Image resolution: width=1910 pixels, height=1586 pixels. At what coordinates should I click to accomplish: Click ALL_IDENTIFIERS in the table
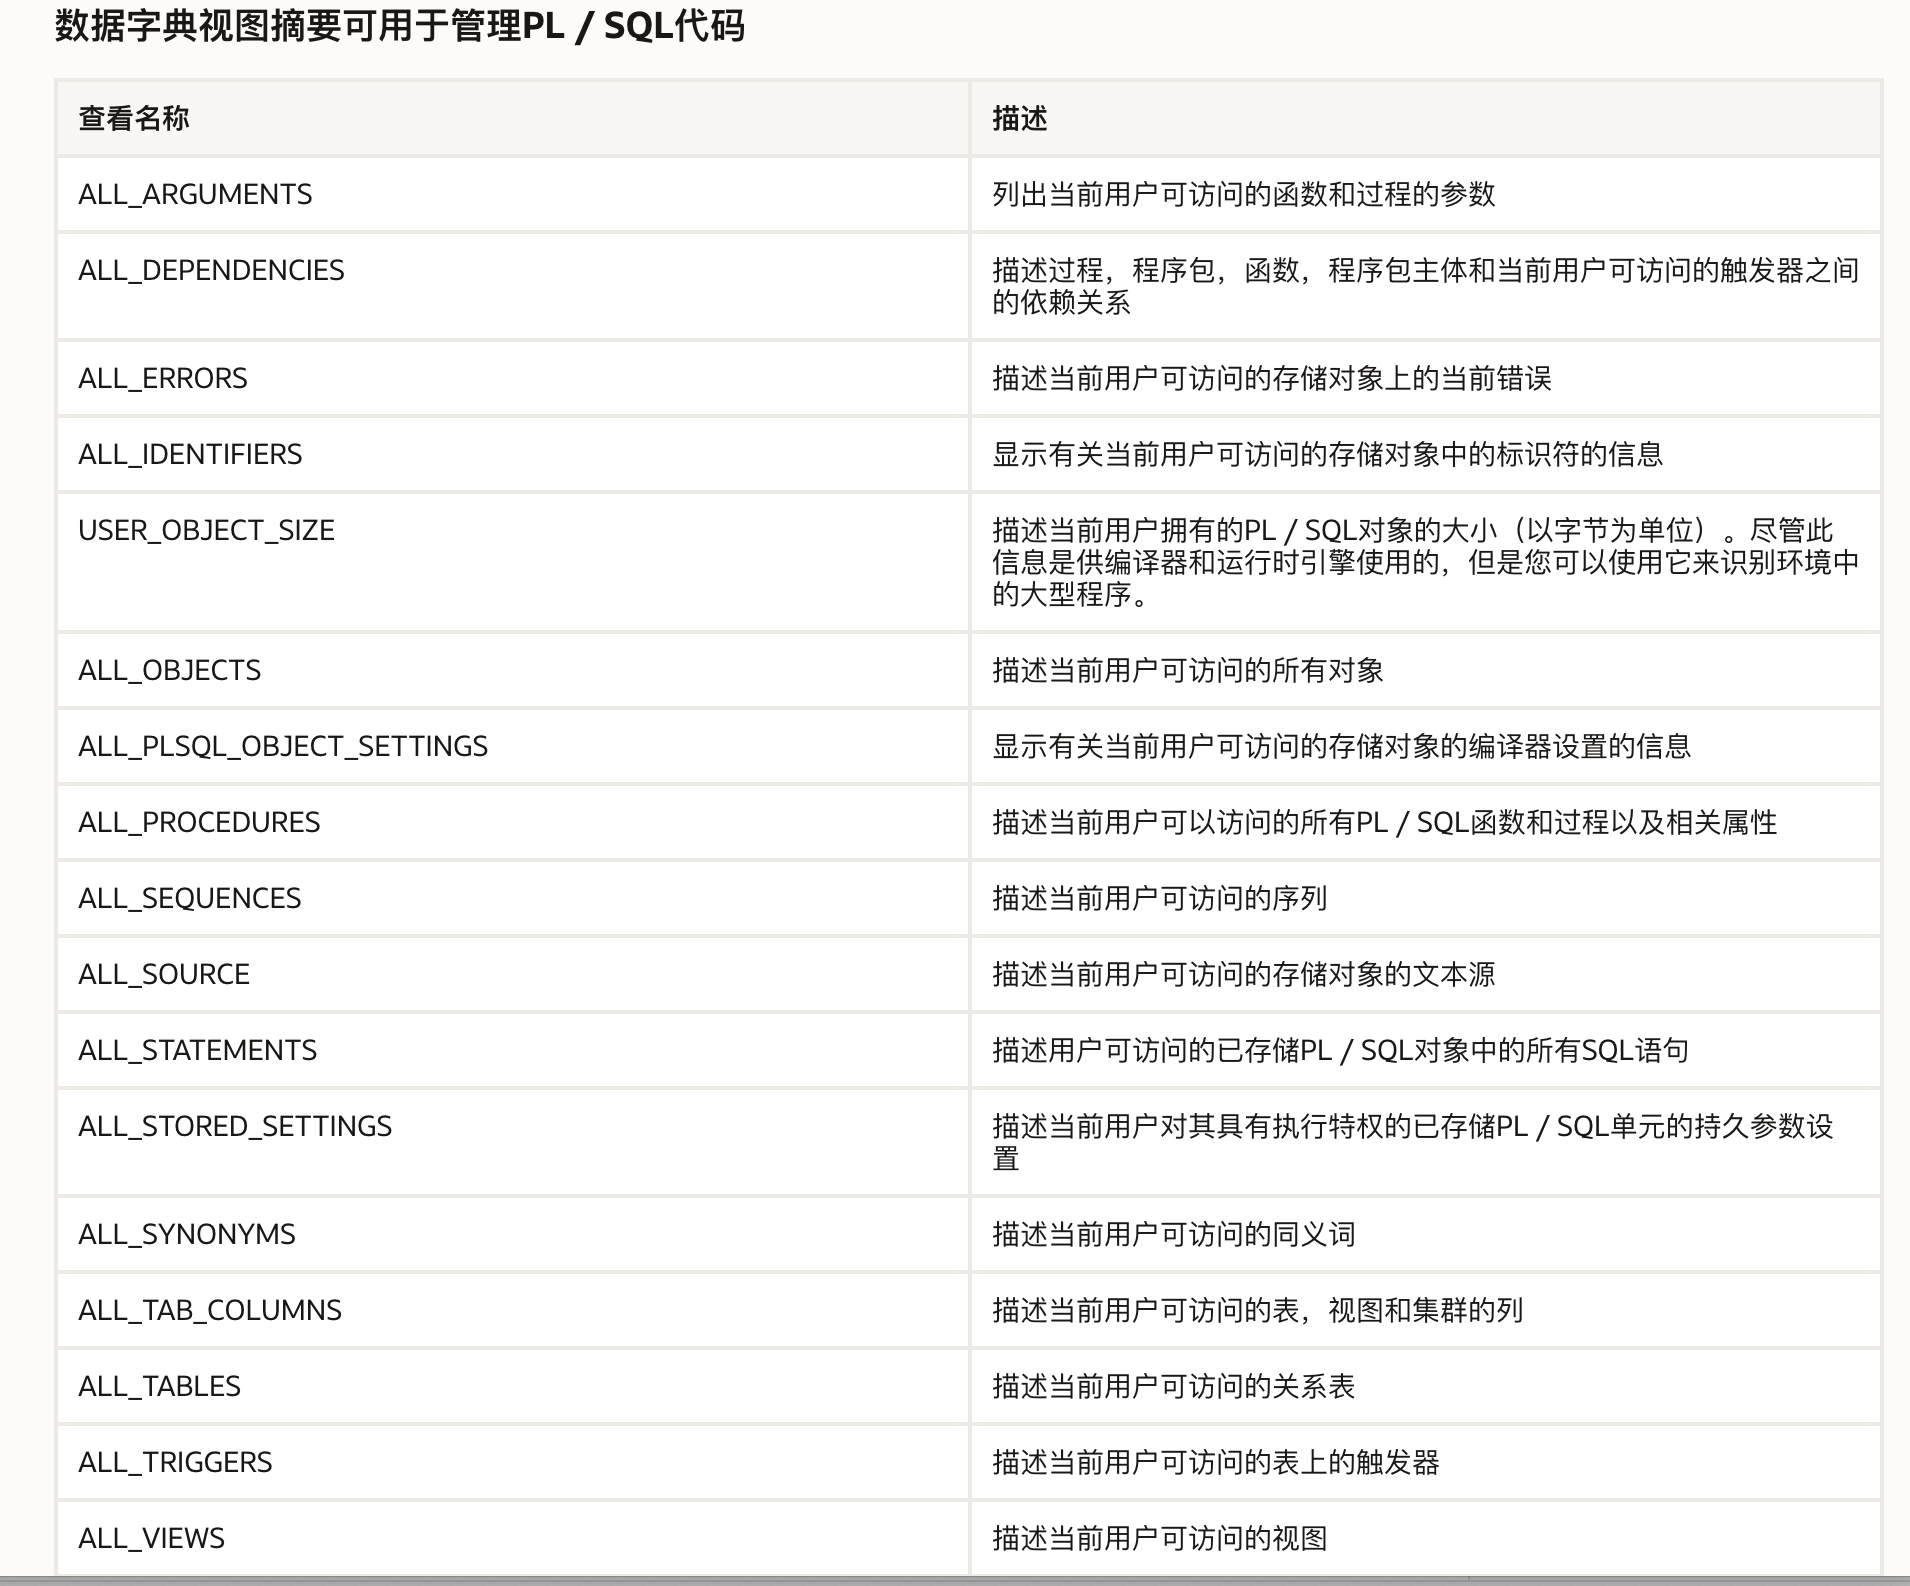[x=190, y=454]
